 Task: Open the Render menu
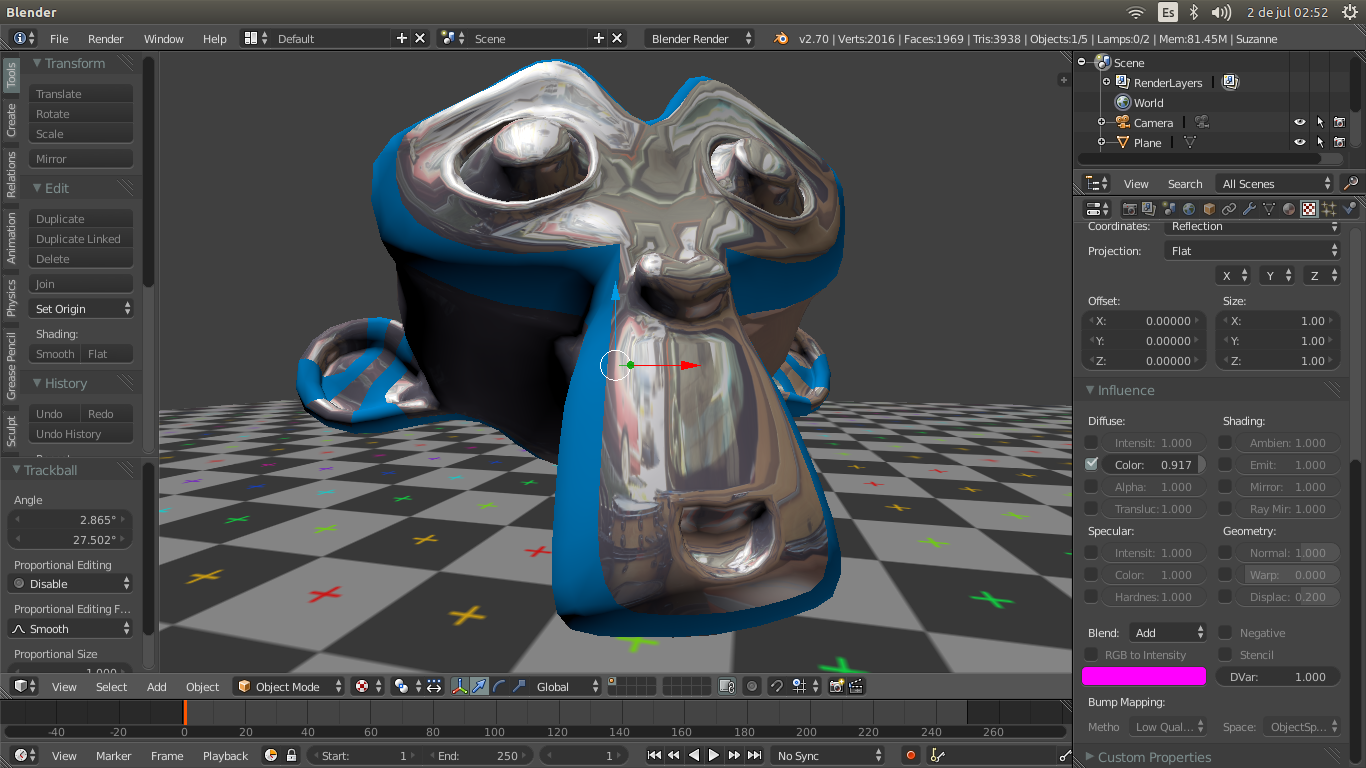tap(105, 39)
